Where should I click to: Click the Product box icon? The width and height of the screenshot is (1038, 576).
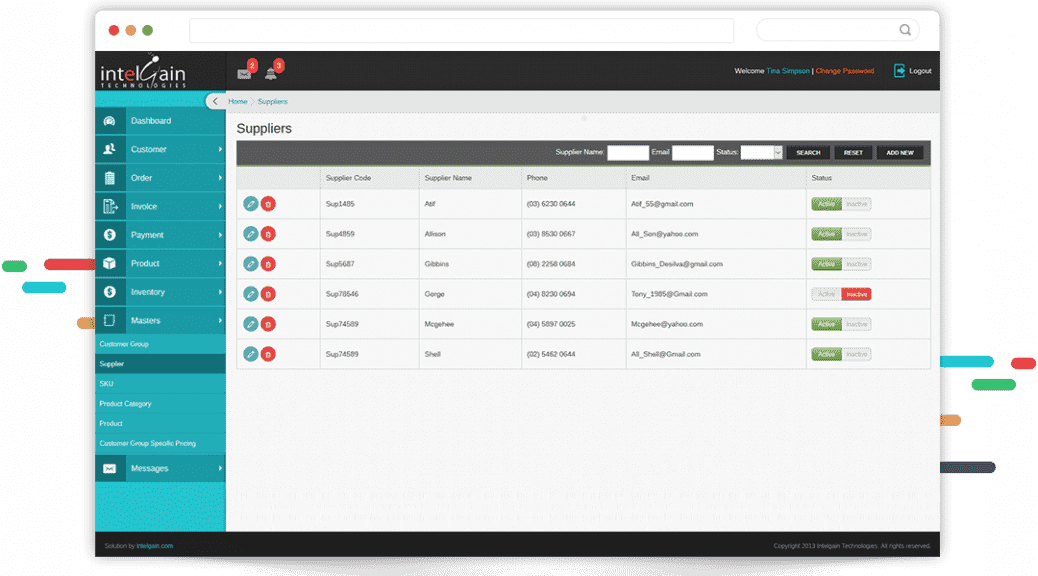[x=110, y=264]
